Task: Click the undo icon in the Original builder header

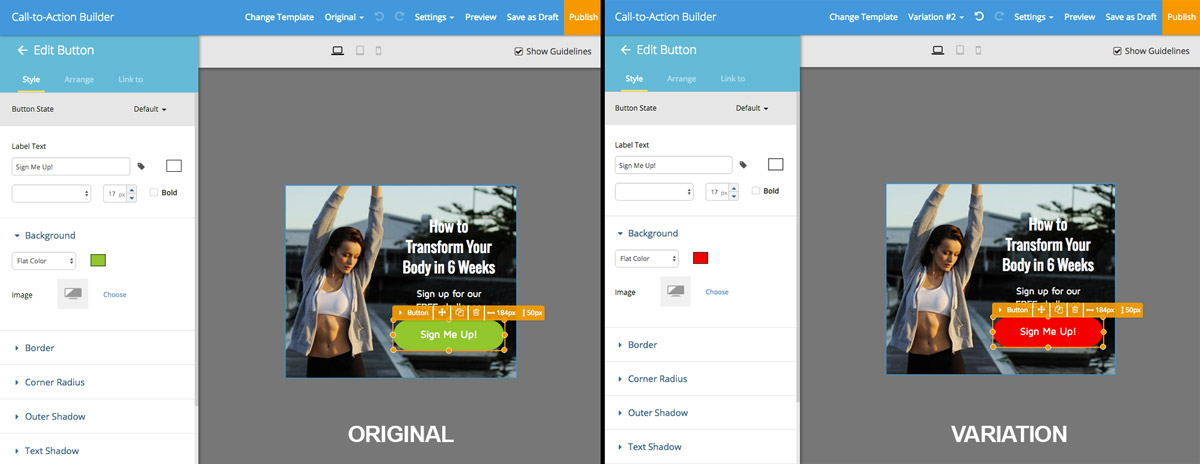Action: pyautogui.click(x=378, y=17)
